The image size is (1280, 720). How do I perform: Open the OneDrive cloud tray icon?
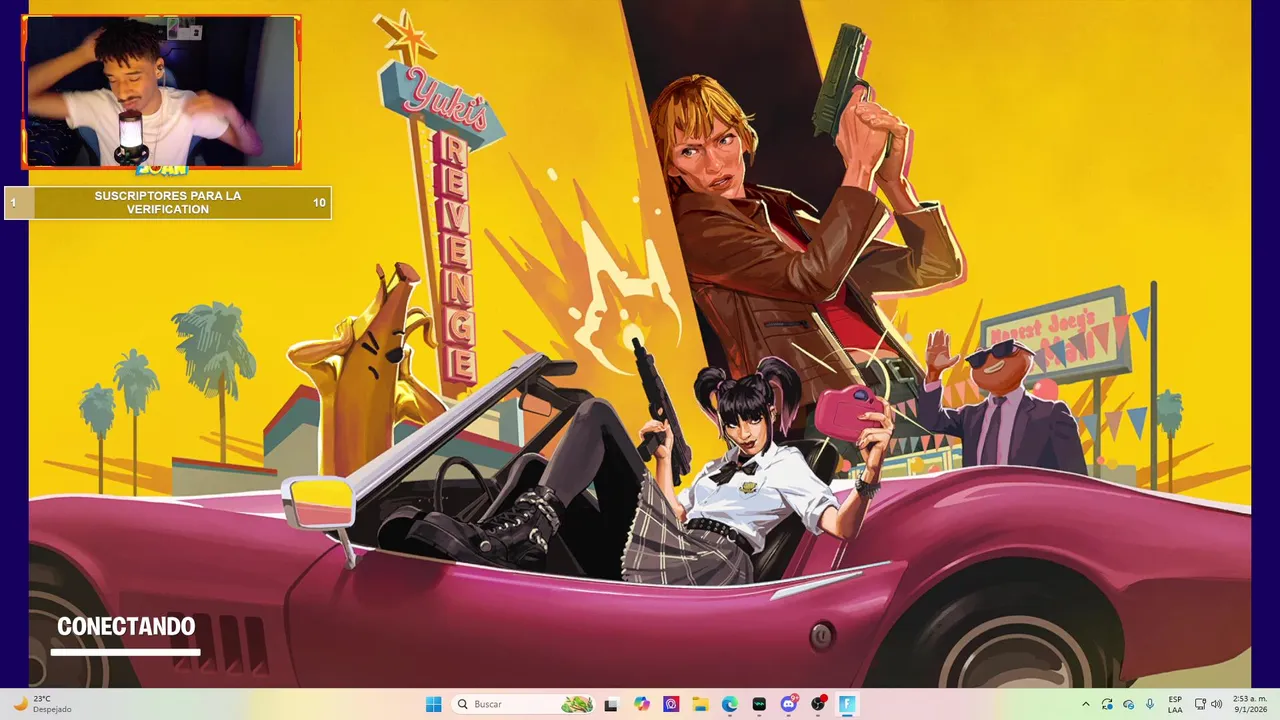click(1129, 704)
